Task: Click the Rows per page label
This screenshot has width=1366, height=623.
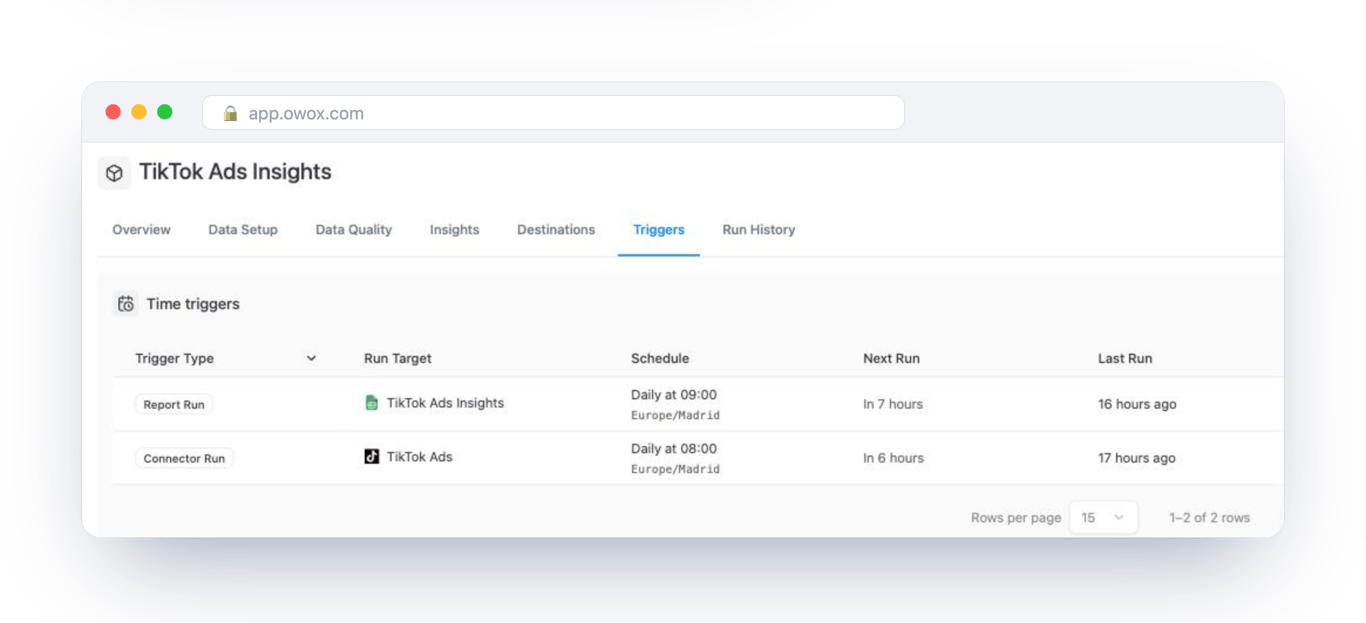Action: (1016, 518)
